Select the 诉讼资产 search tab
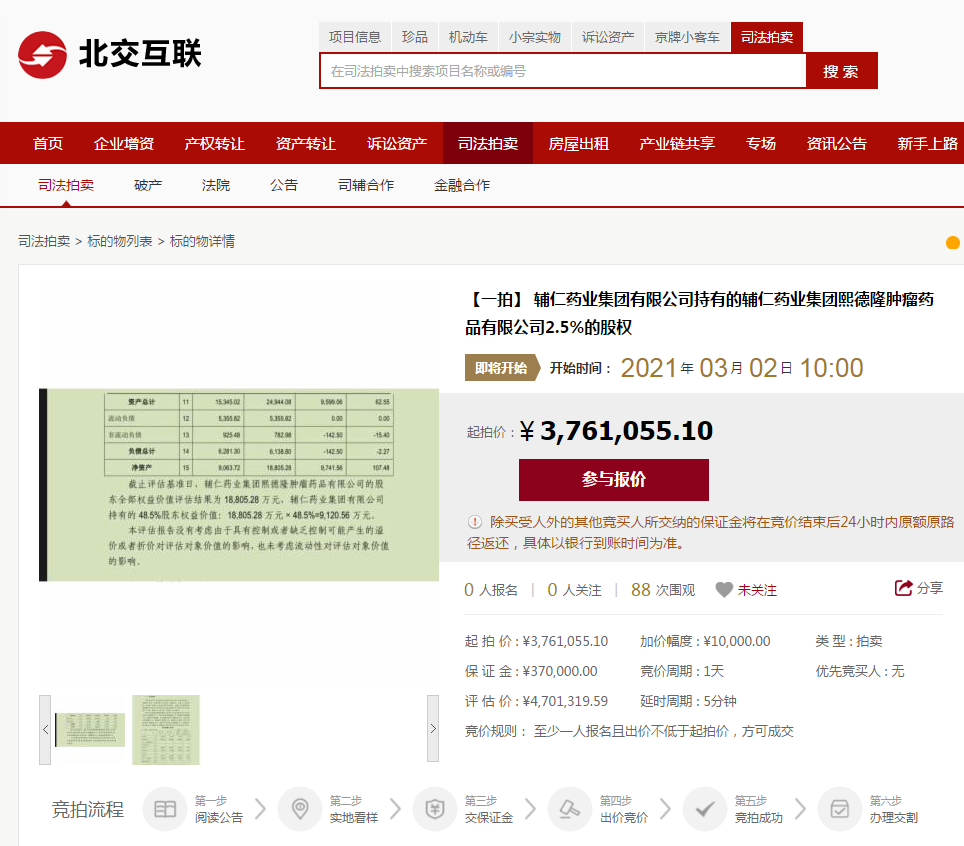The image size is (964, 846). pyautogui.click(x=608, y=37)
